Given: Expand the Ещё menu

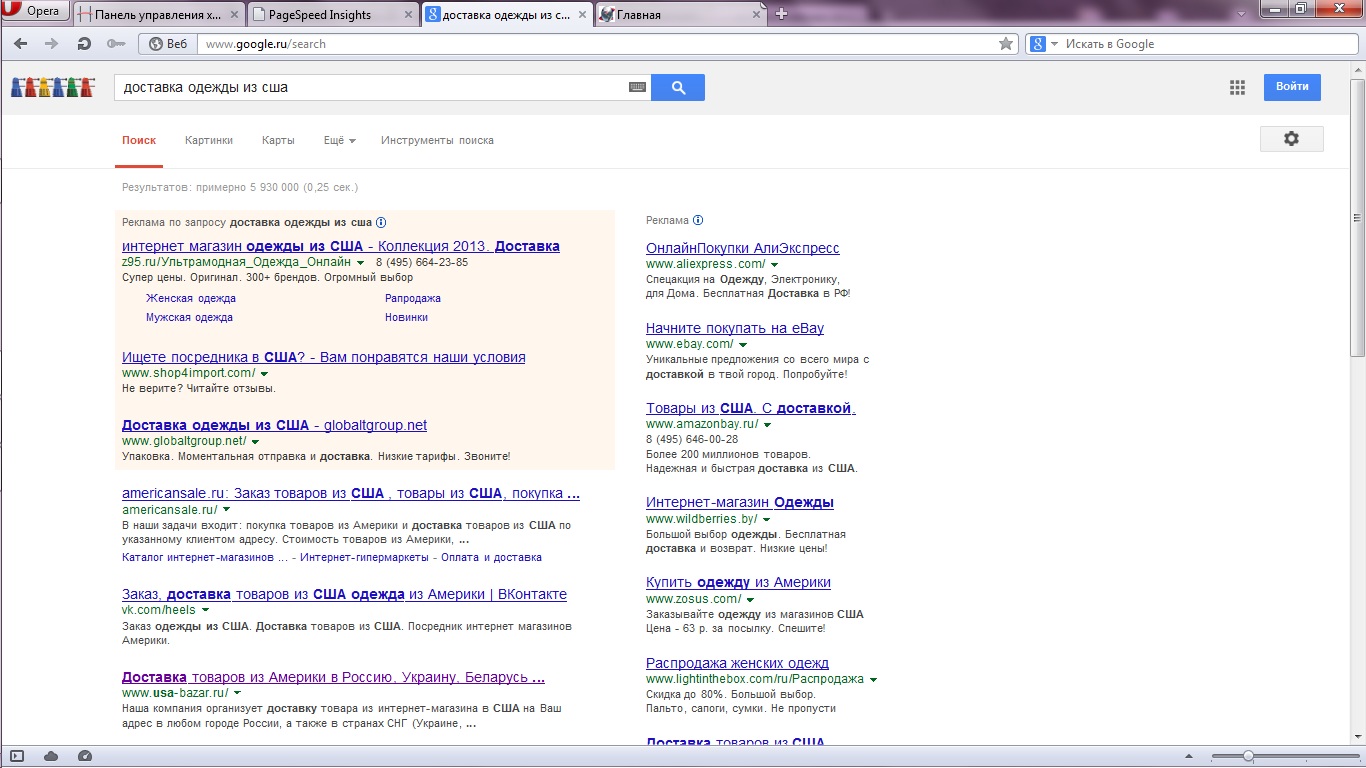Looking at the screenshot, I should pos(340,141).
